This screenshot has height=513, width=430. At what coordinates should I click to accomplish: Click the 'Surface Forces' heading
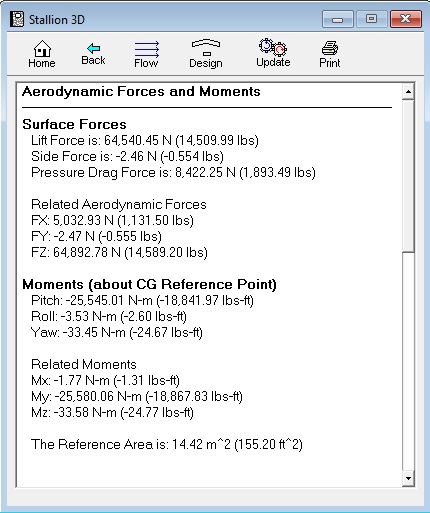tap(74, 124)
